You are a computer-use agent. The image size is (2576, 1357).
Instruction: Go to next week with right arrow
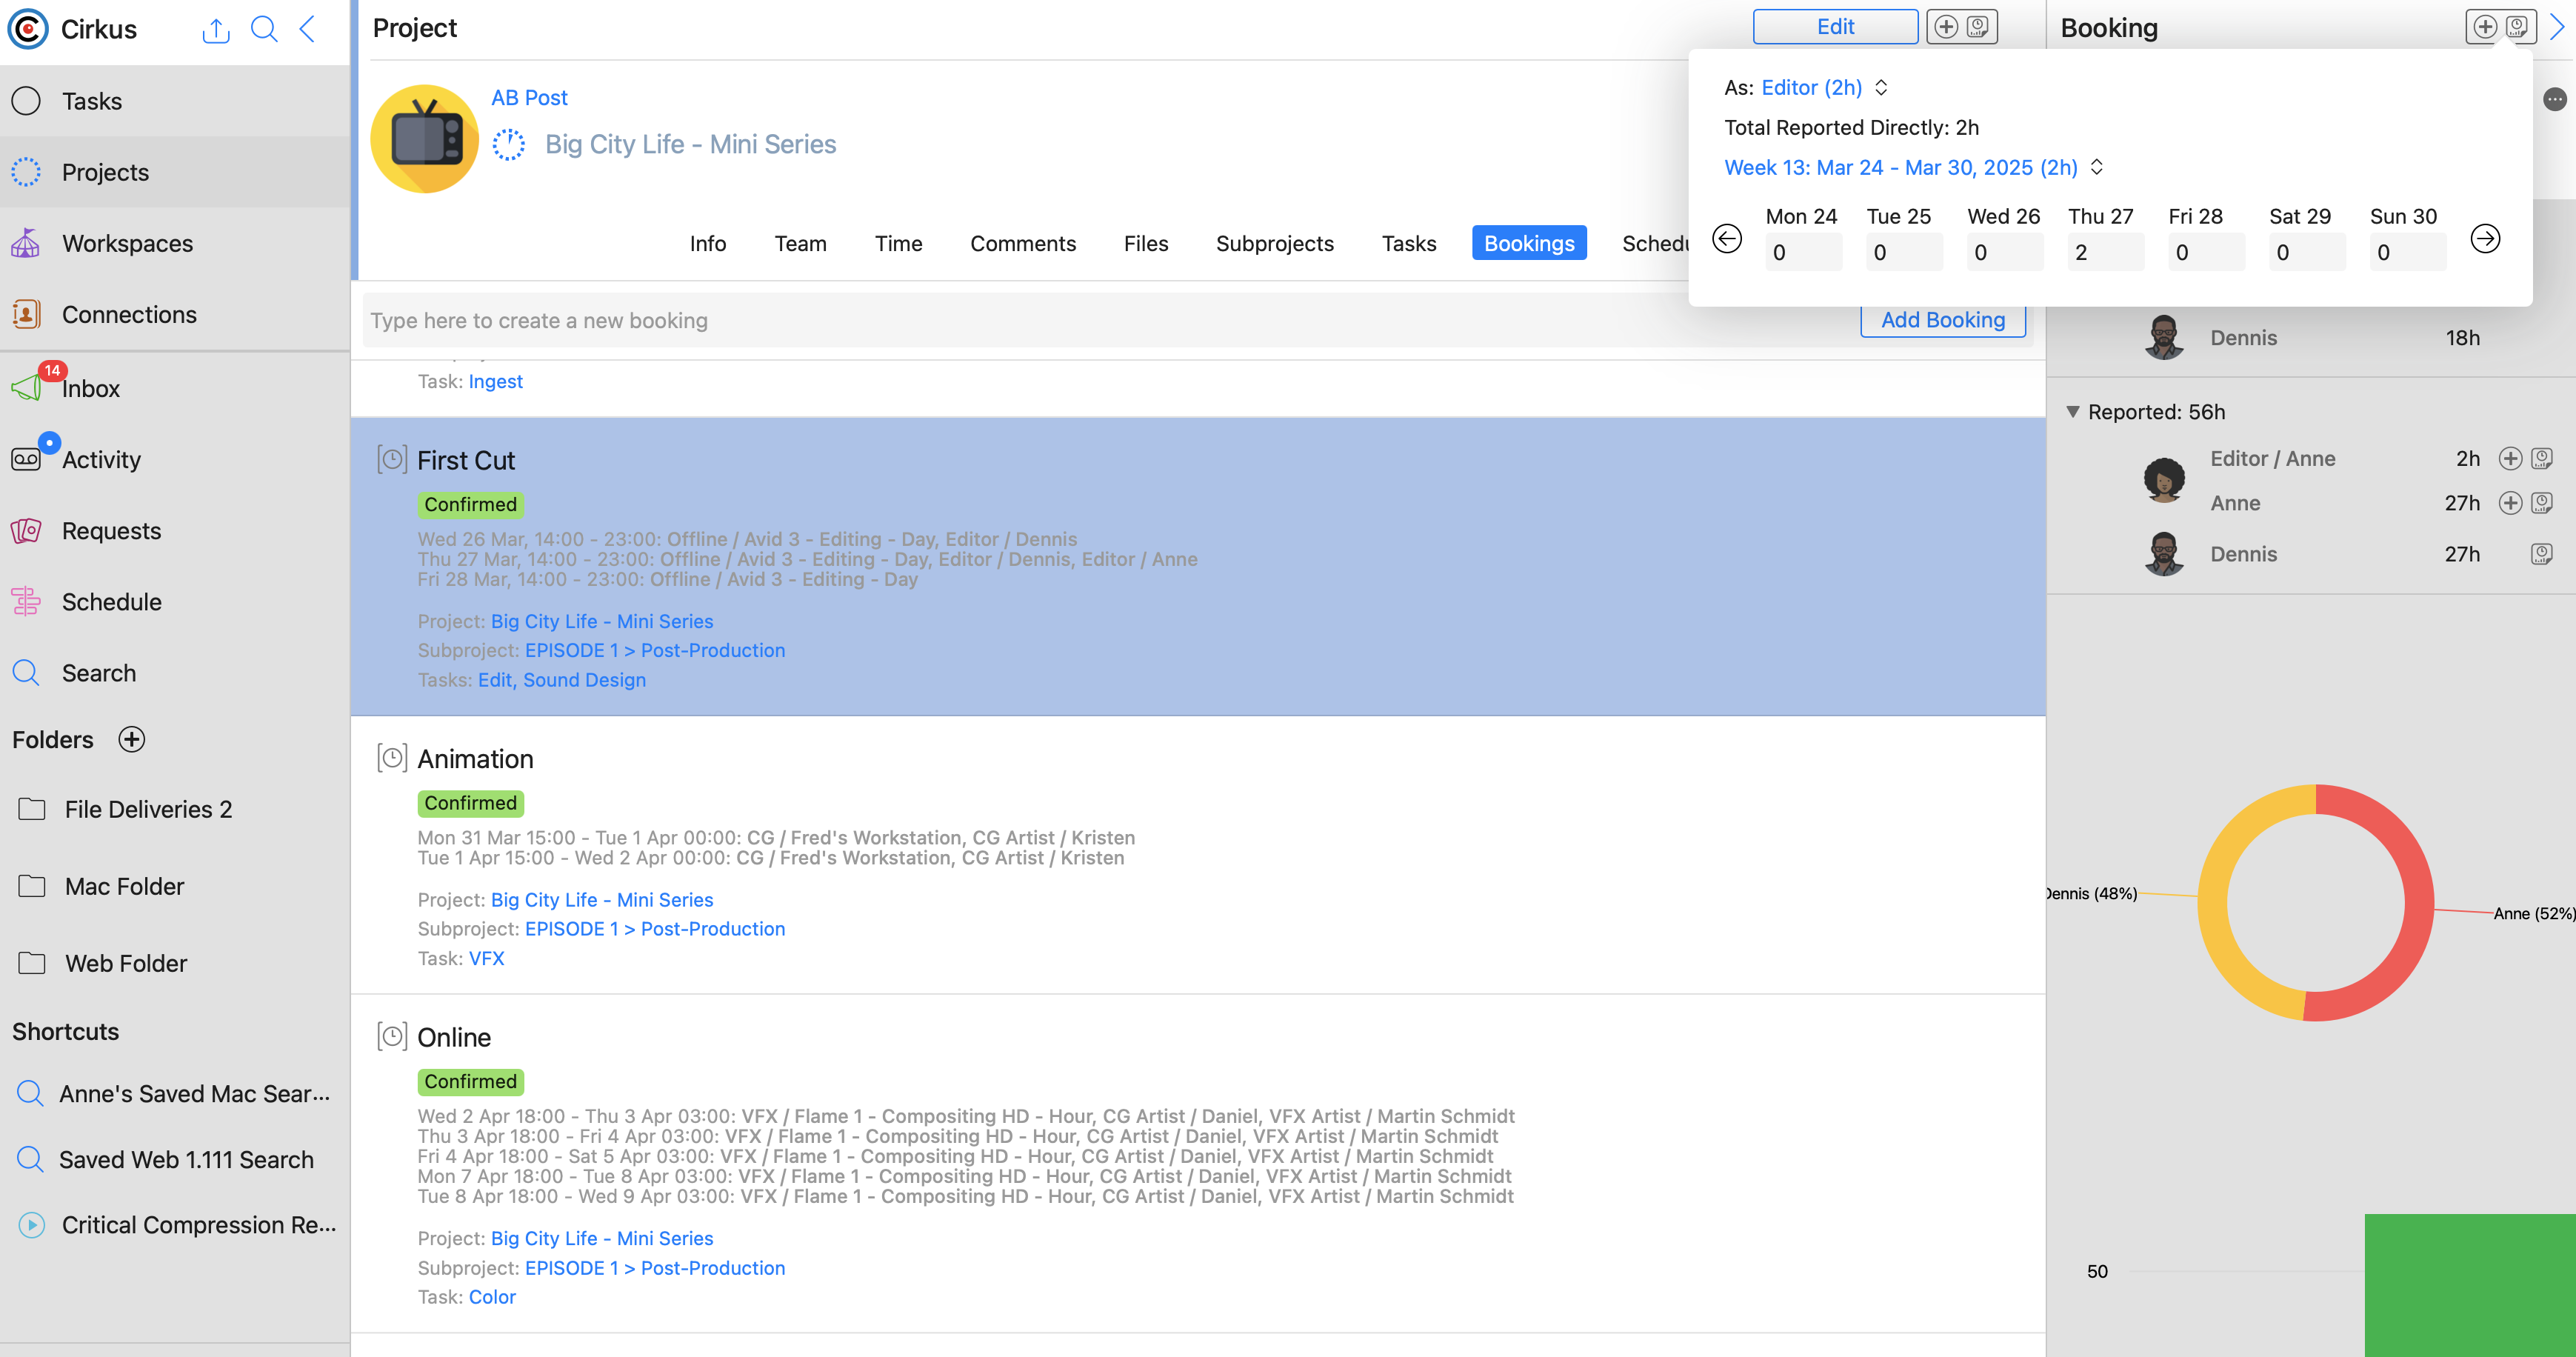coord(2485,239)
